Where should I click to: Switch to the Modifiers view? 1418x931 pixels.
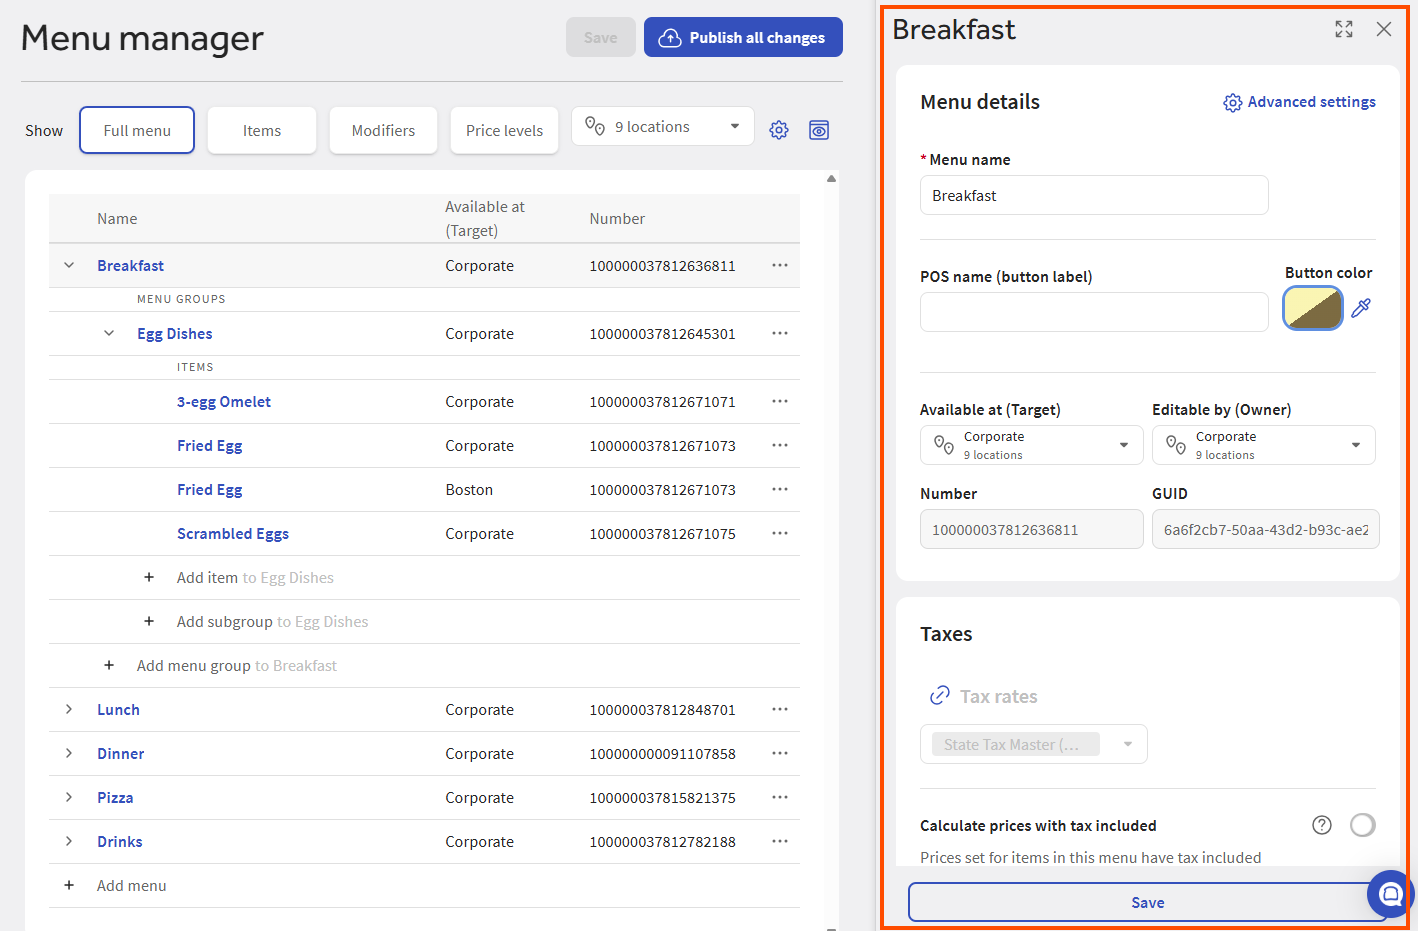click(383, 130)
